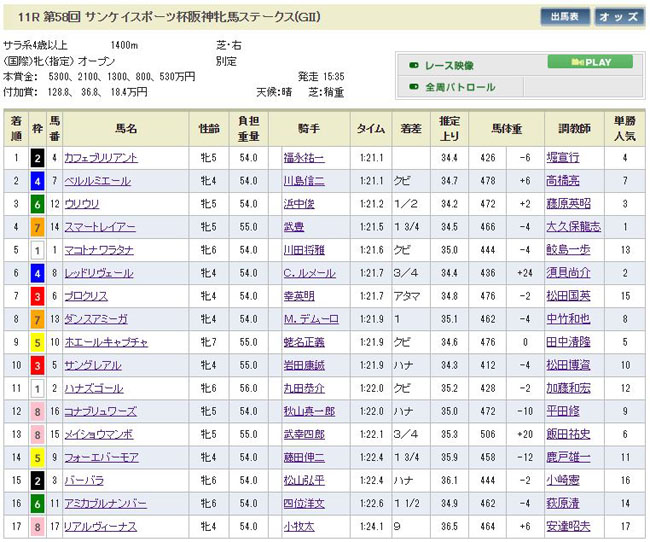Screen dimensions: 650x542
Task: Click the camera icon beside 全周パトロール
Action: pyautogui.click(x=413, y=87)
